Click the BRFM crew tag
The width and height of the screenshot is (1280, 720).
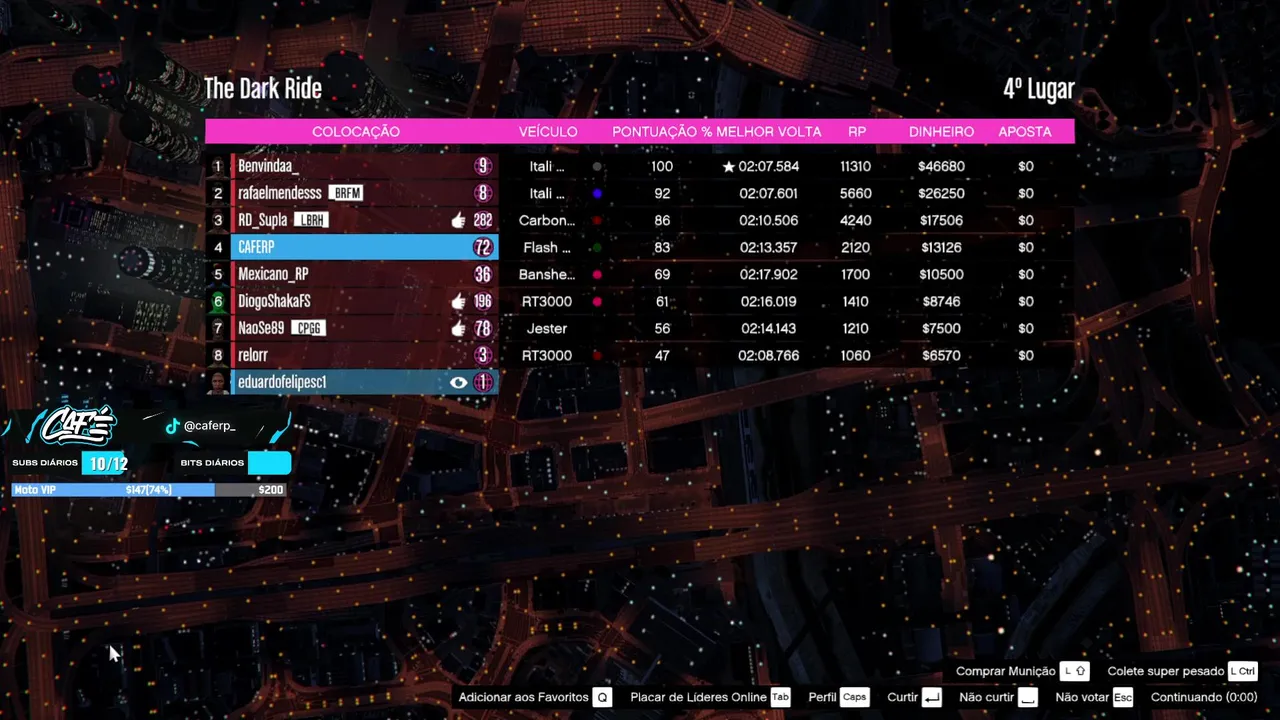tap(346, 193)
